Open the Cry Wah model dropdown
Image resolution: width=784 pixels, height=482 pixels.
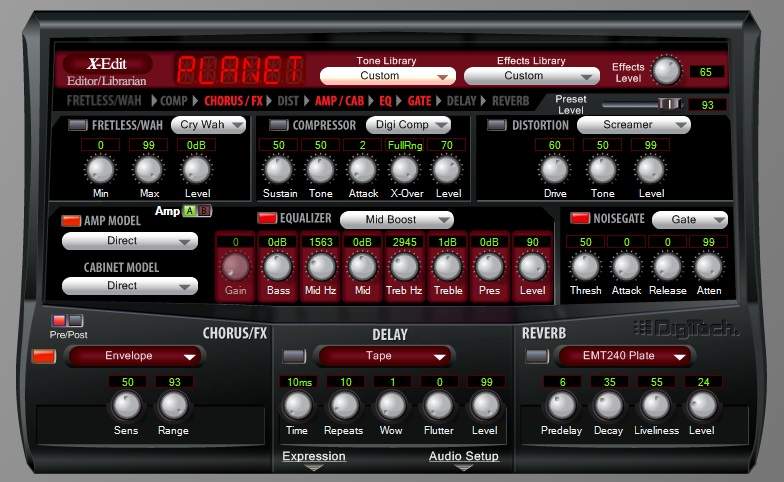pyautogui.click(x=208, y=124)
